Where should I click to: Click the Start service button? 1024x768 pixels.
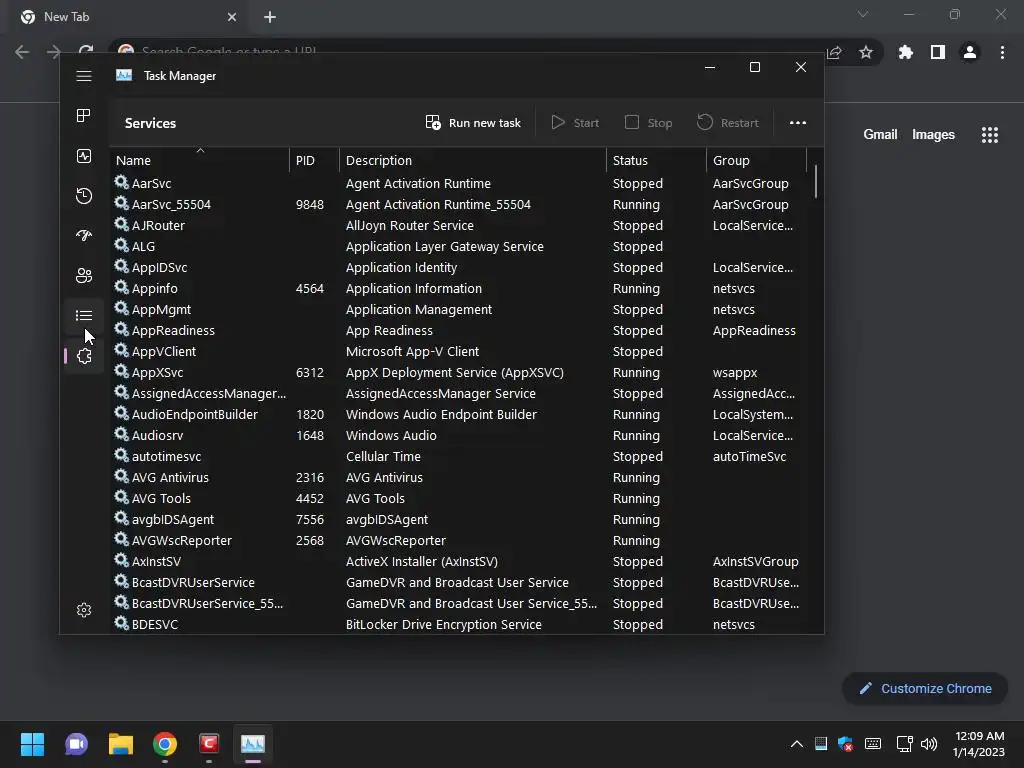pyautogui.click(x=575, y=123)
